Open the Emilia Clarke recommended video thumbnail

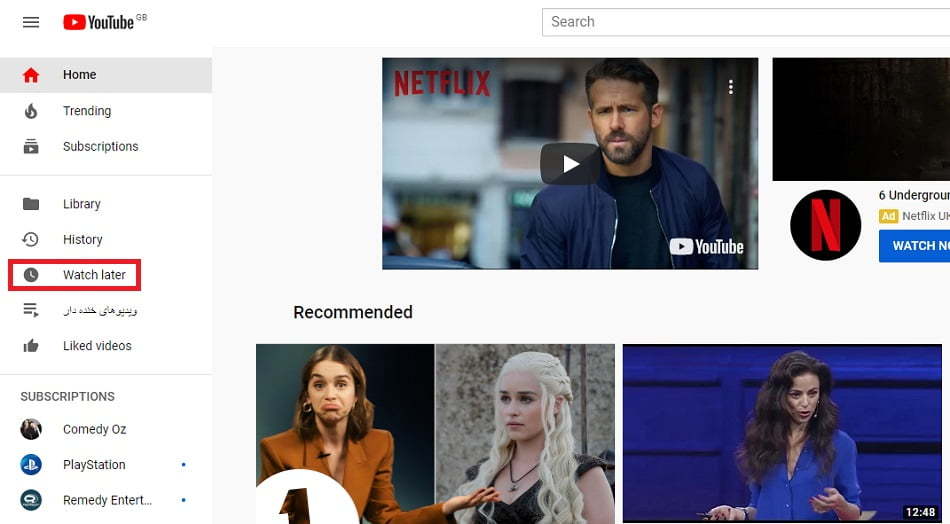[x=435, y=434]
